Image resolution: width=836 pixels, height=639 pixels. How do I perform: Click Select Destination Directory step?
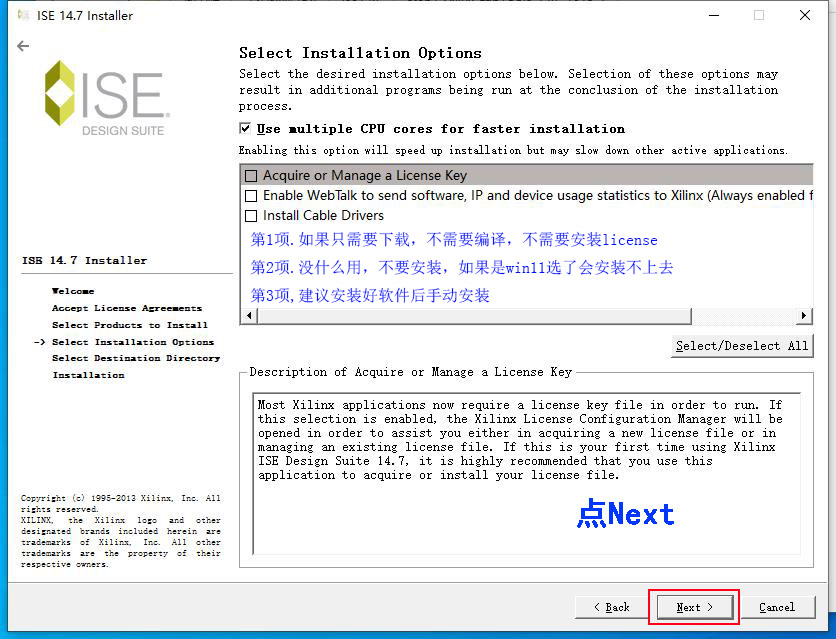135,358
